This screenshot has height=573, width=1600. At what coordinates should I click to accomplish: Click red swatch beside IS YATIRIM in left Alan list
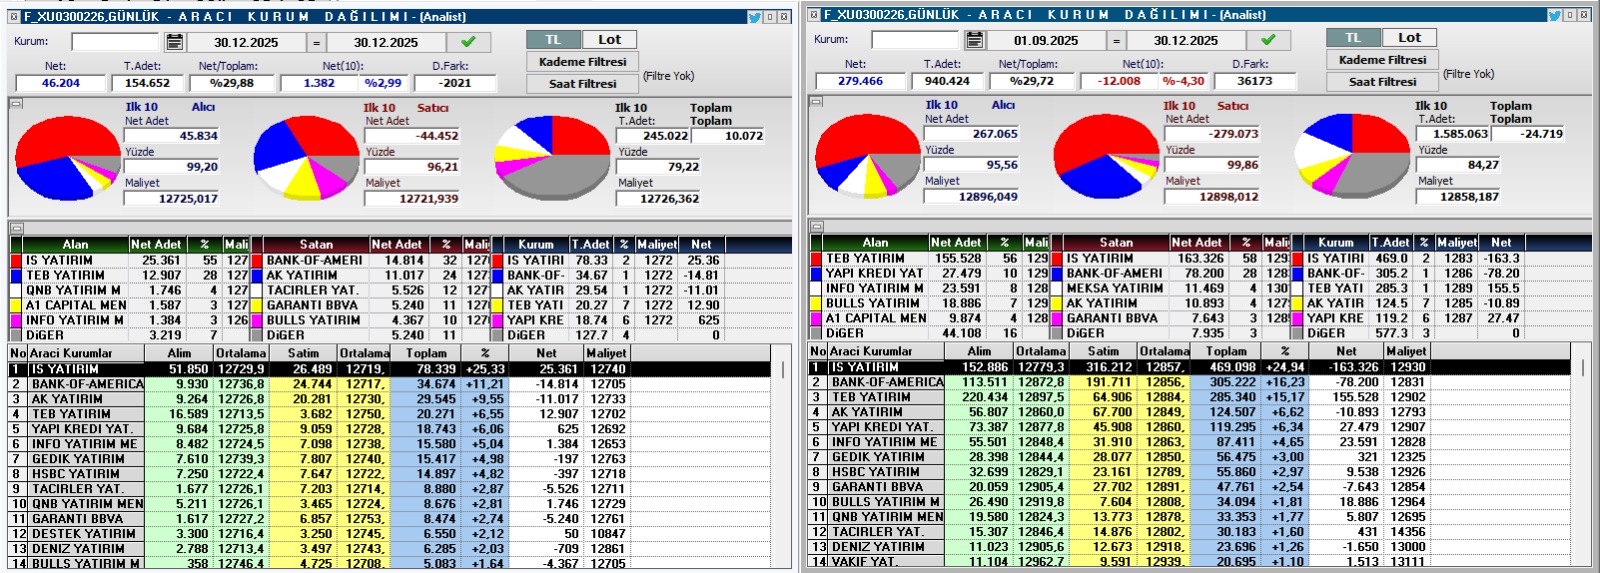(x=16, y=260)
